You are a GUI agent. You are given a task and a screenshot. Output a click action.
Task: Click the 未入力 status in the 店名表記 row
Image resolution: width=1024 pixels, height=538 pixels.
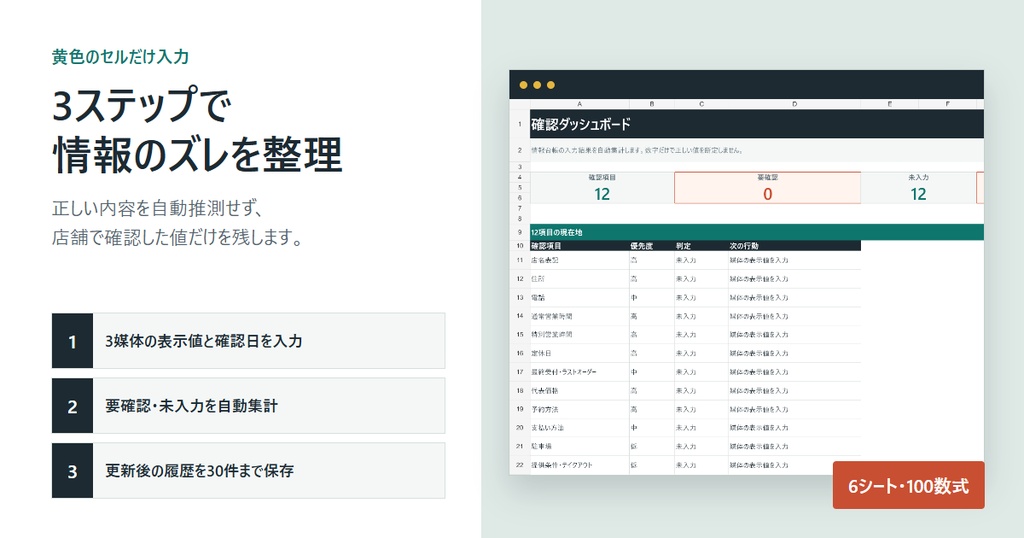coord(701,260)
